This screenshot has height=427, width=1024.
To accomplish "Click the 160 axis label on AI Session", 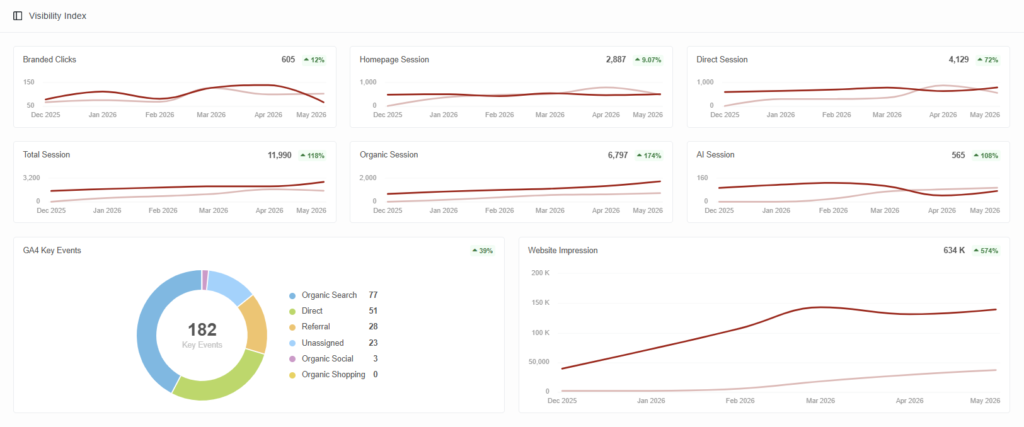I will click(x=703, y=178).
